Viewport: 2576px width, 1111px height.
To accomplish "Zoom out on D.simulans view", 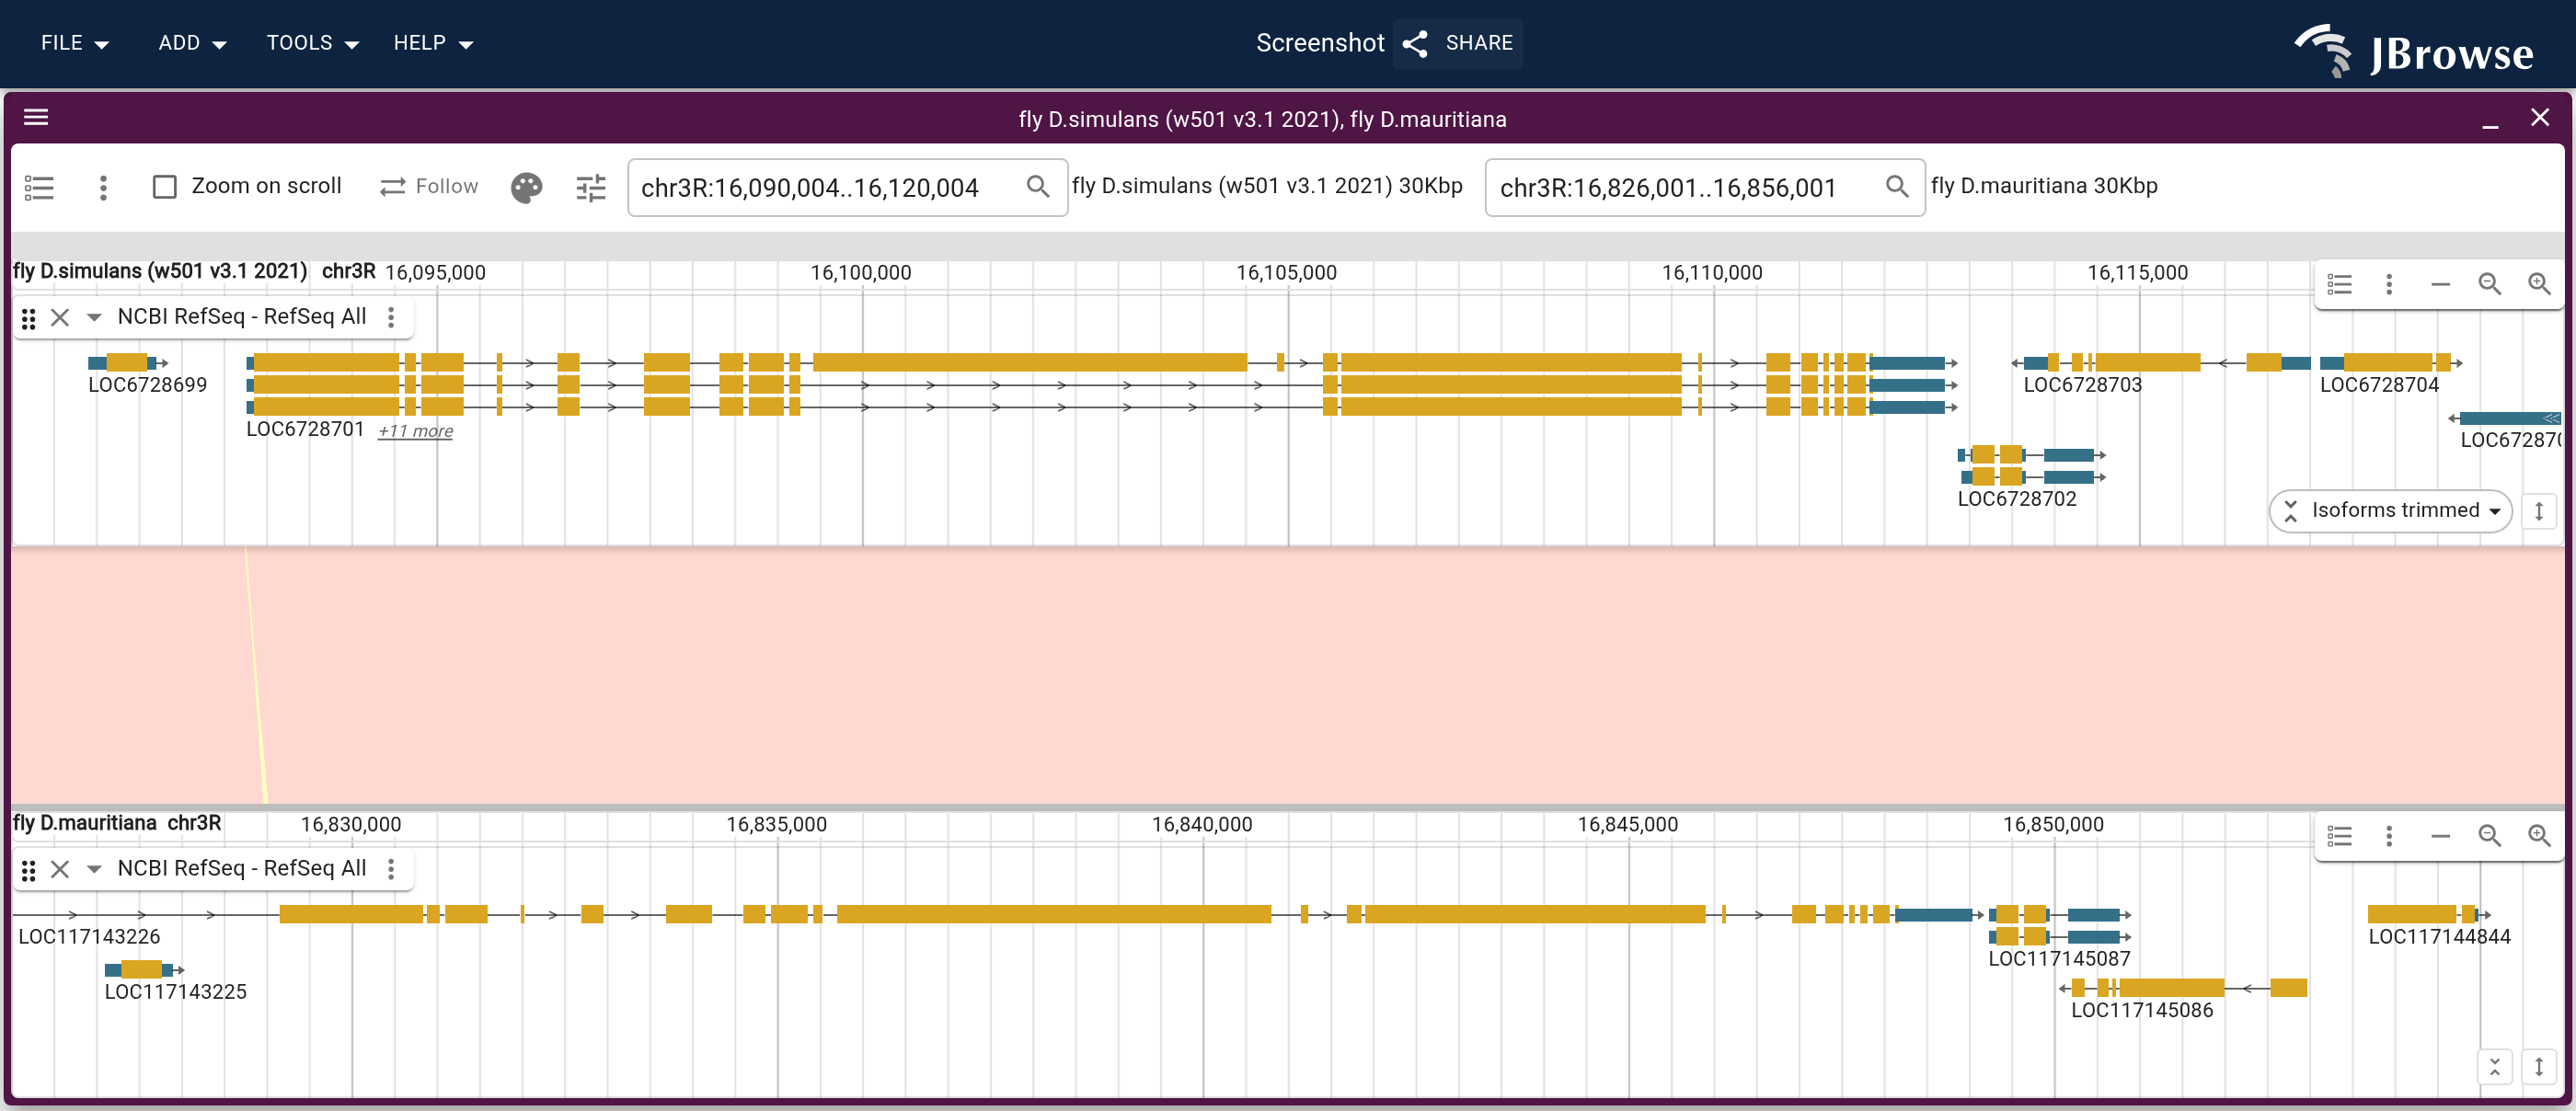I will [2489, 284].
